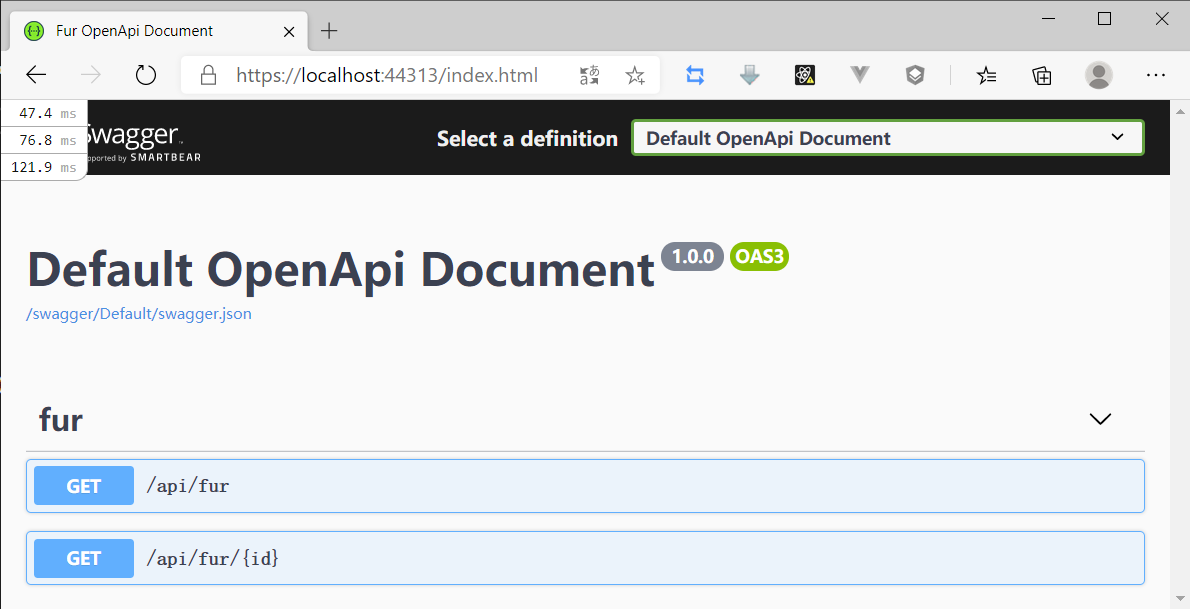Open the React DevTools extension icon
The height and width of the screenshot is (609, 1190).
[805, 75]
